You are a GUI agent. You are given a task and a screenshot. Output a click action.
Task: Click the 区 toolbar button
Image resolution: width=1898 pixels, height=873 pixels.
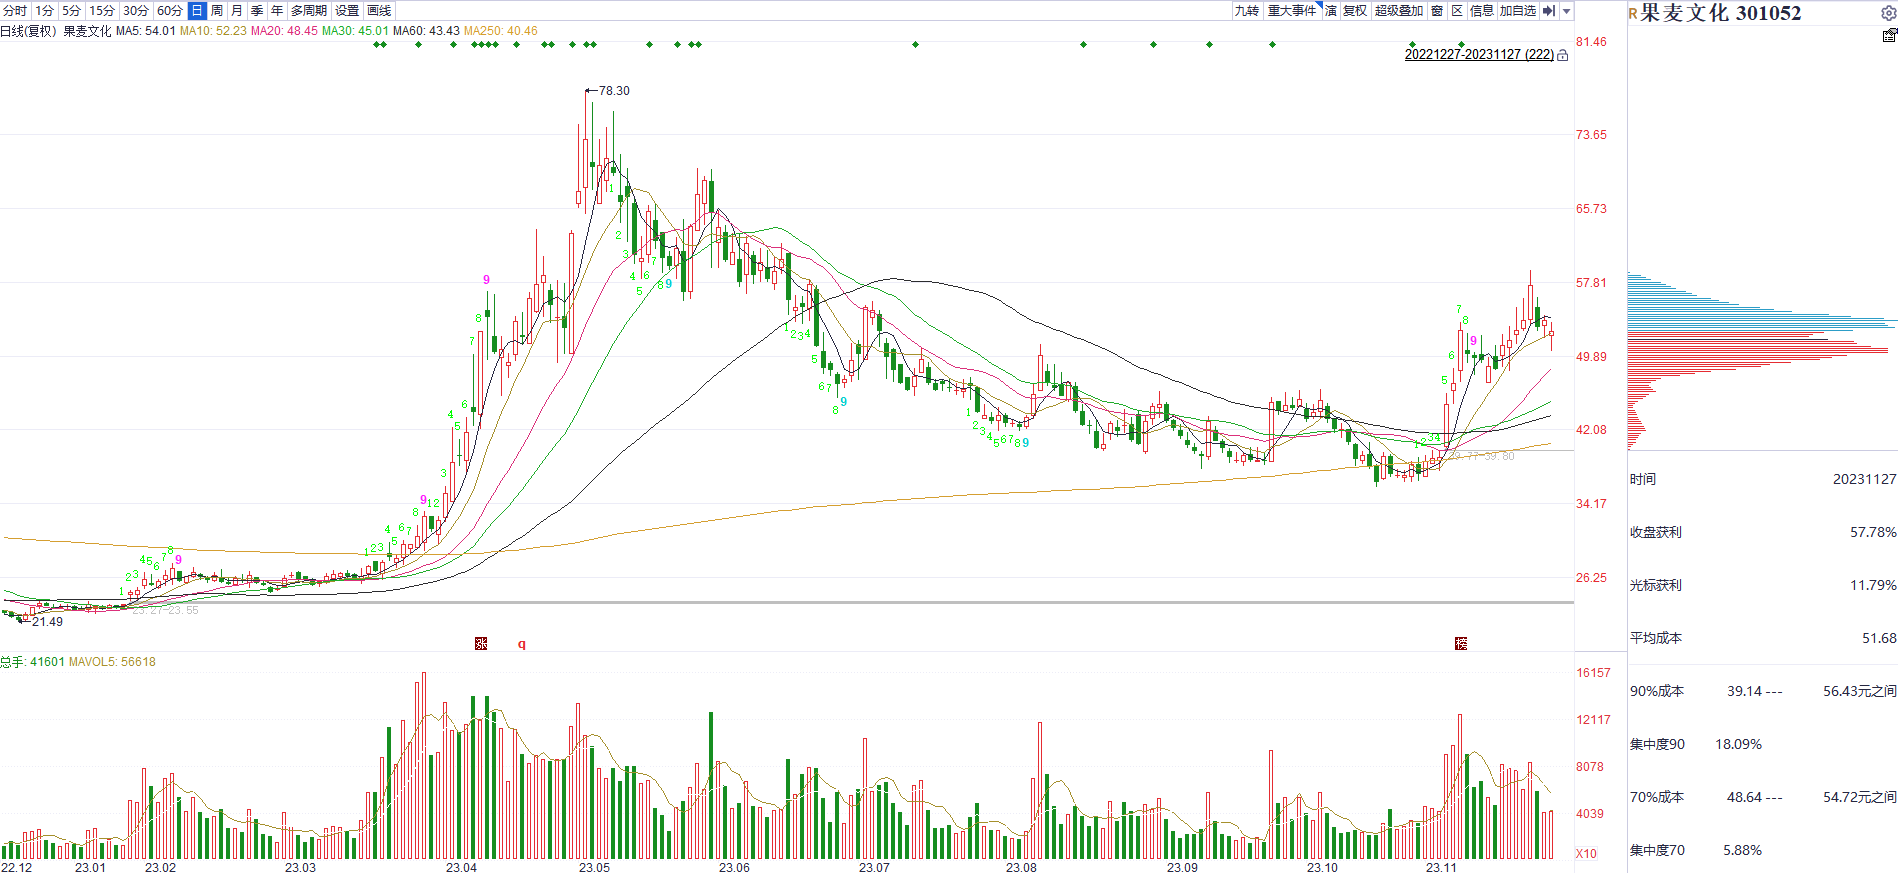pos(1457,10)
